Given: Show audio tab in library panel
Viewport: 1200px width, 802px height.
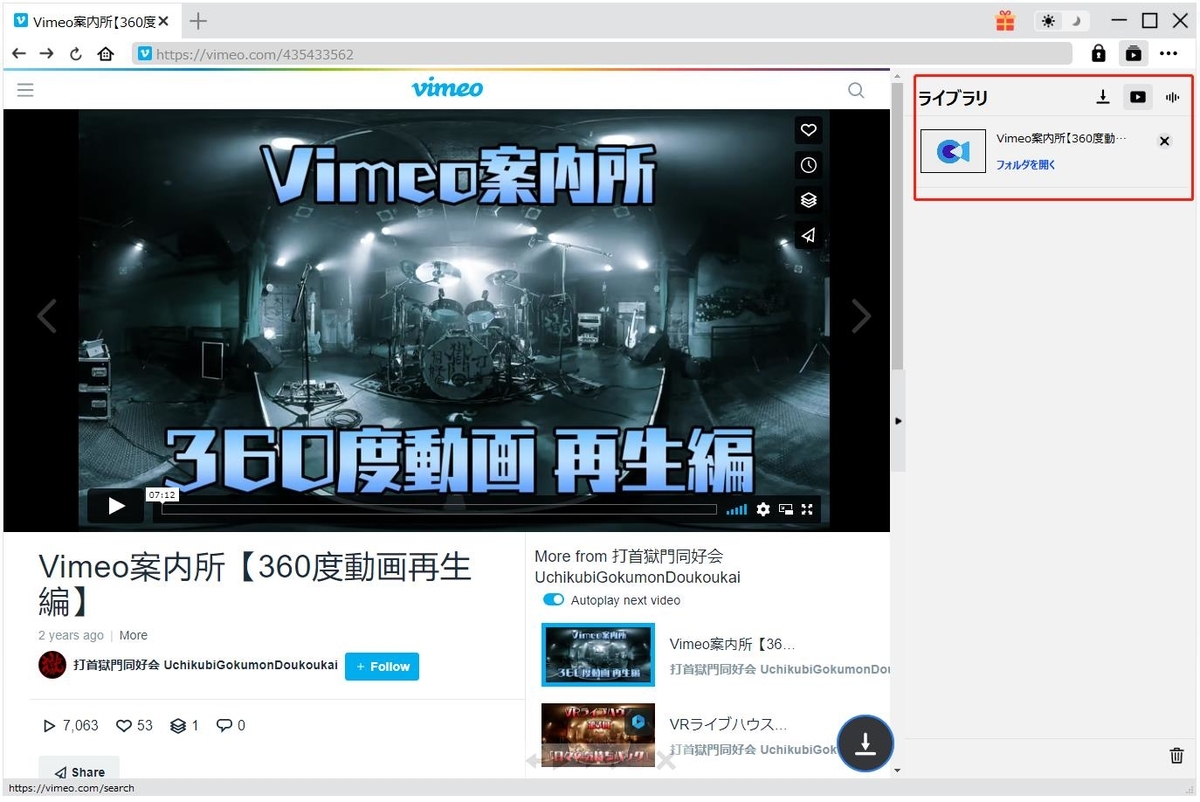Looking at the screenshot, I should coord(1172,97).
